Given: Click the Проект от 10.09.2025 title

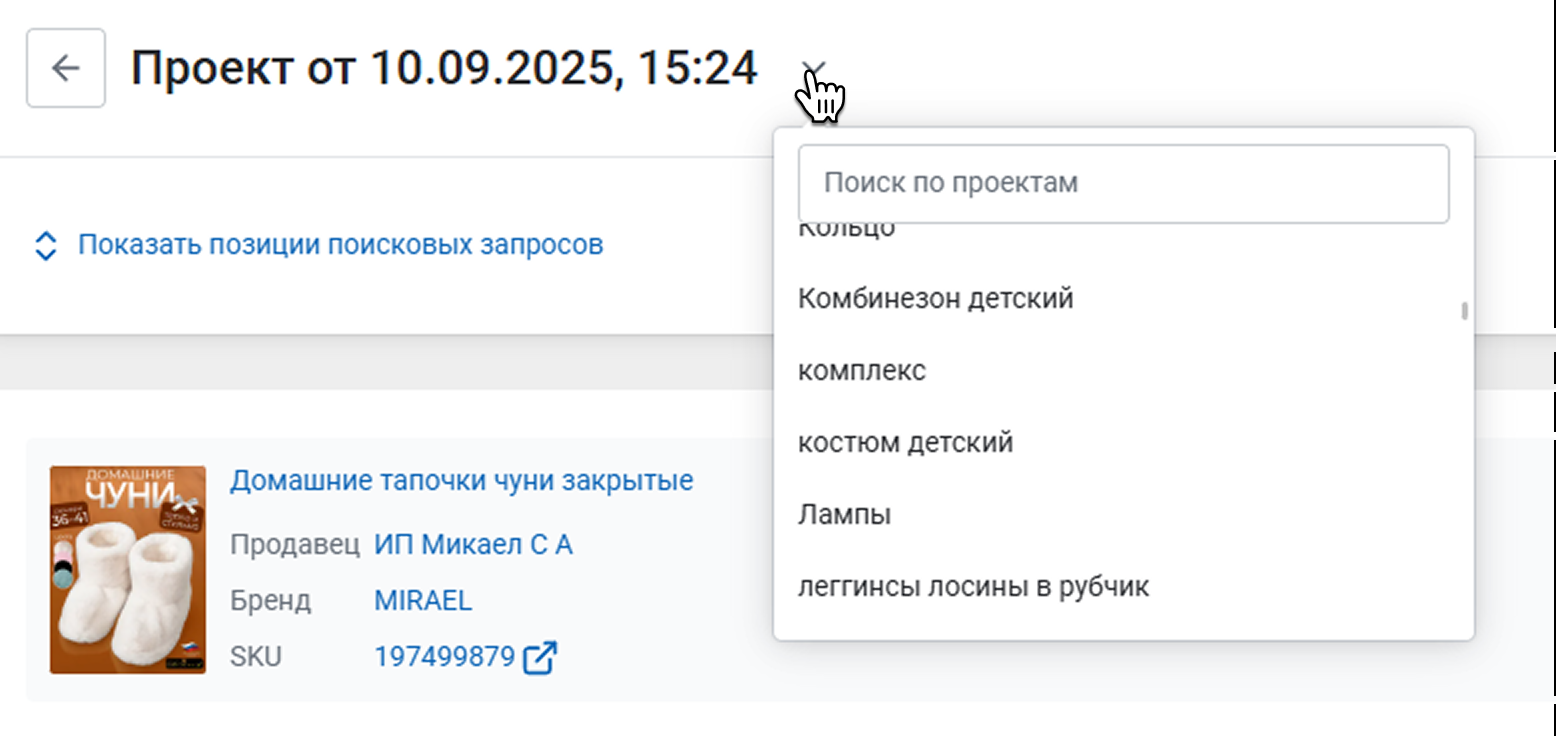Looking at the screenshot, I should (444, 68).
